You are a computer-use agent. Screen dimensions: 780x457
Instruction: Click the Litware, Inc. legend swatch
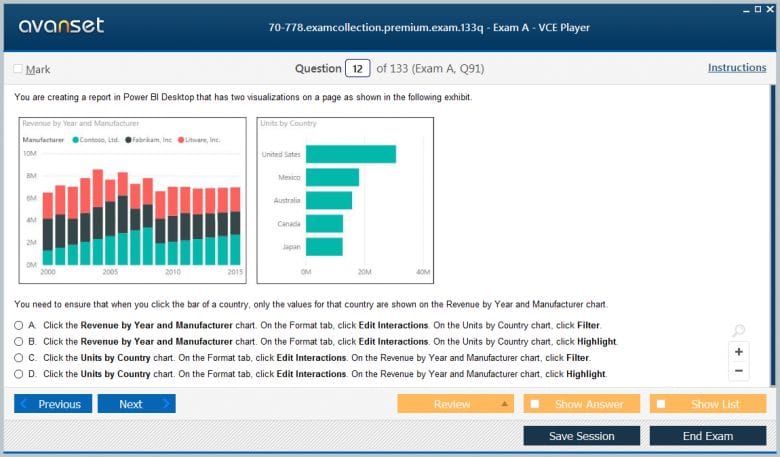coord(181,140)
